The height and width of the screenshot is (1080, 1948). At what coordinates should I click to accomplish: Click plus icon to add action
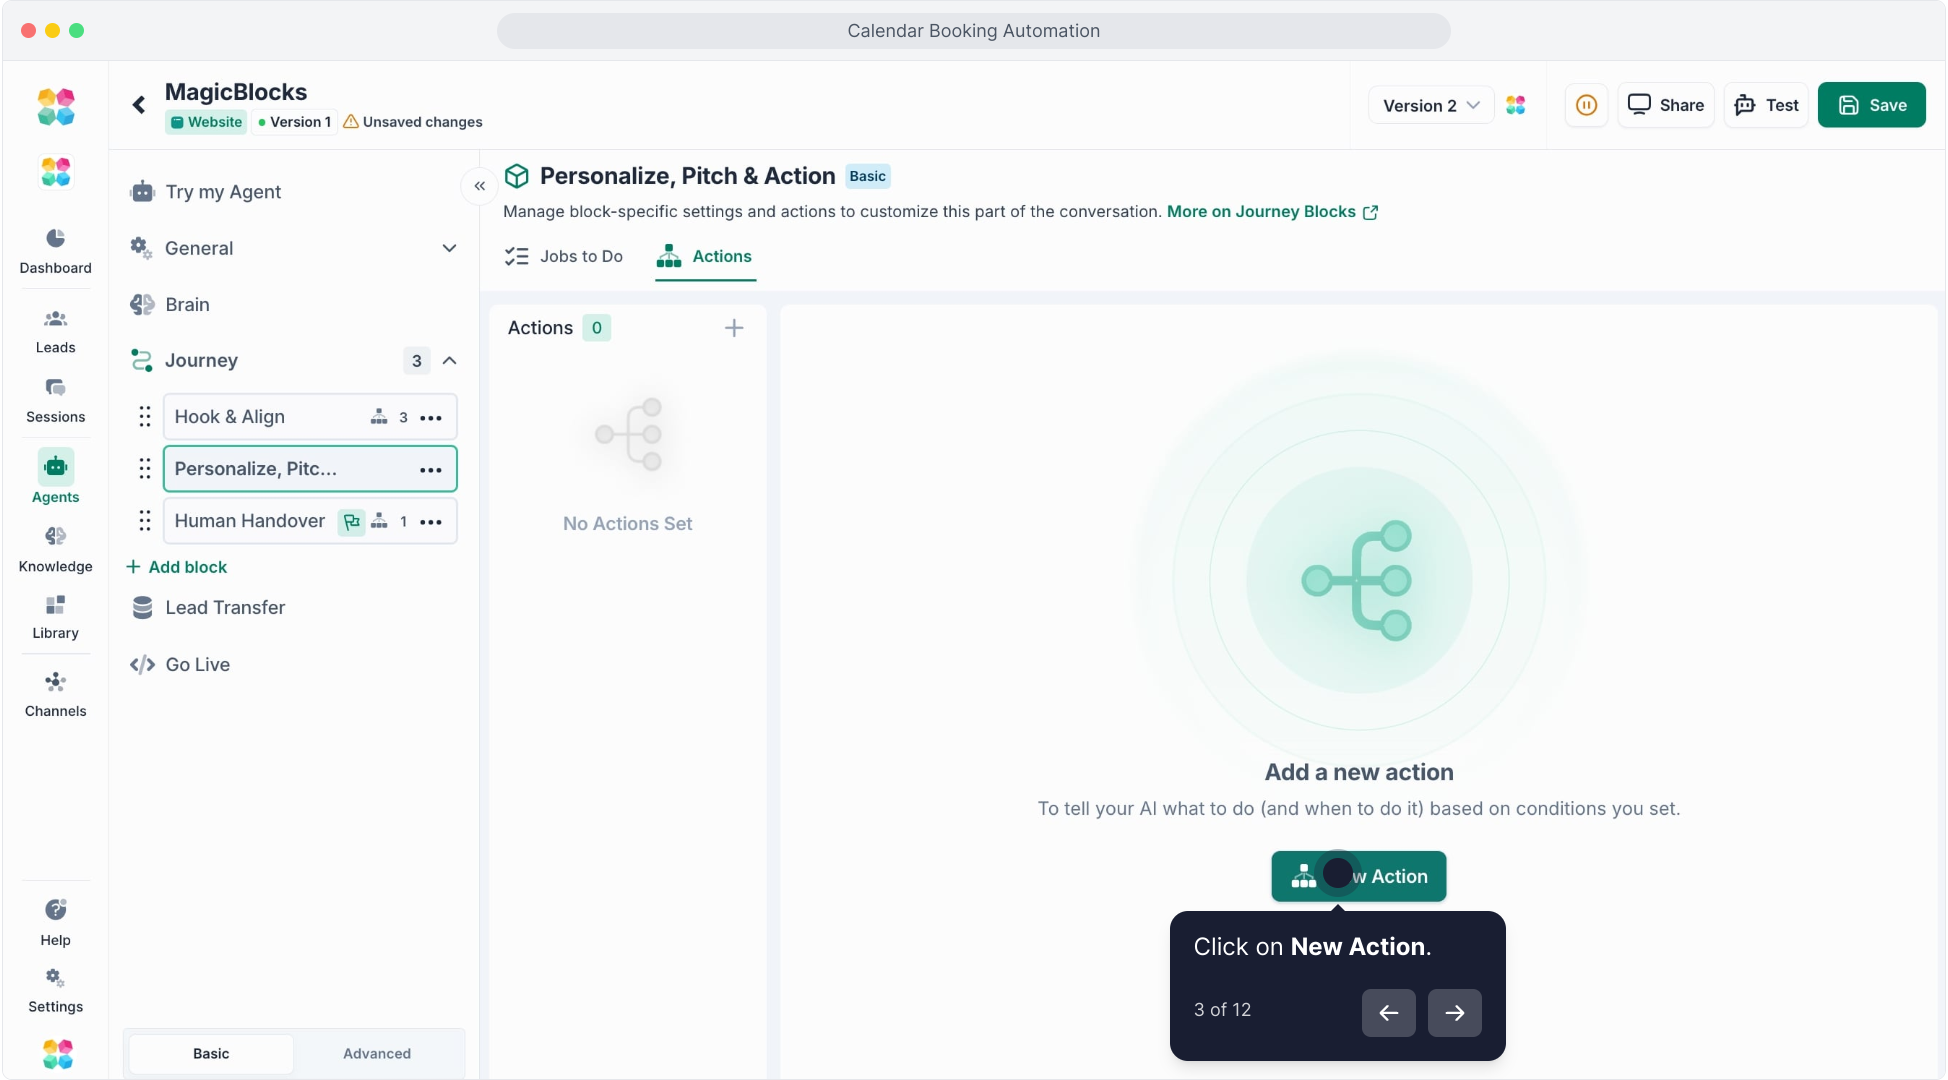click(733, 328)
